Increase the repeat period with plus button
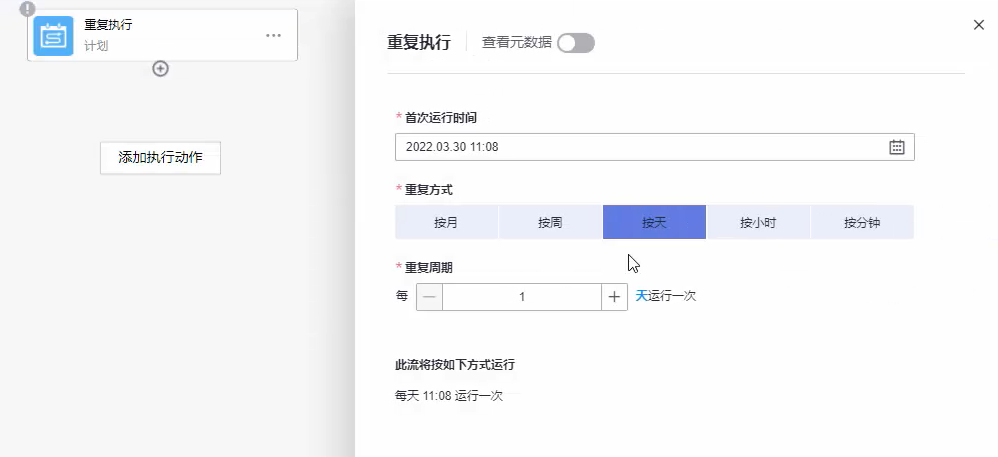Image resolution: width=998 pixels, height=457 pixels. [614, 297]
